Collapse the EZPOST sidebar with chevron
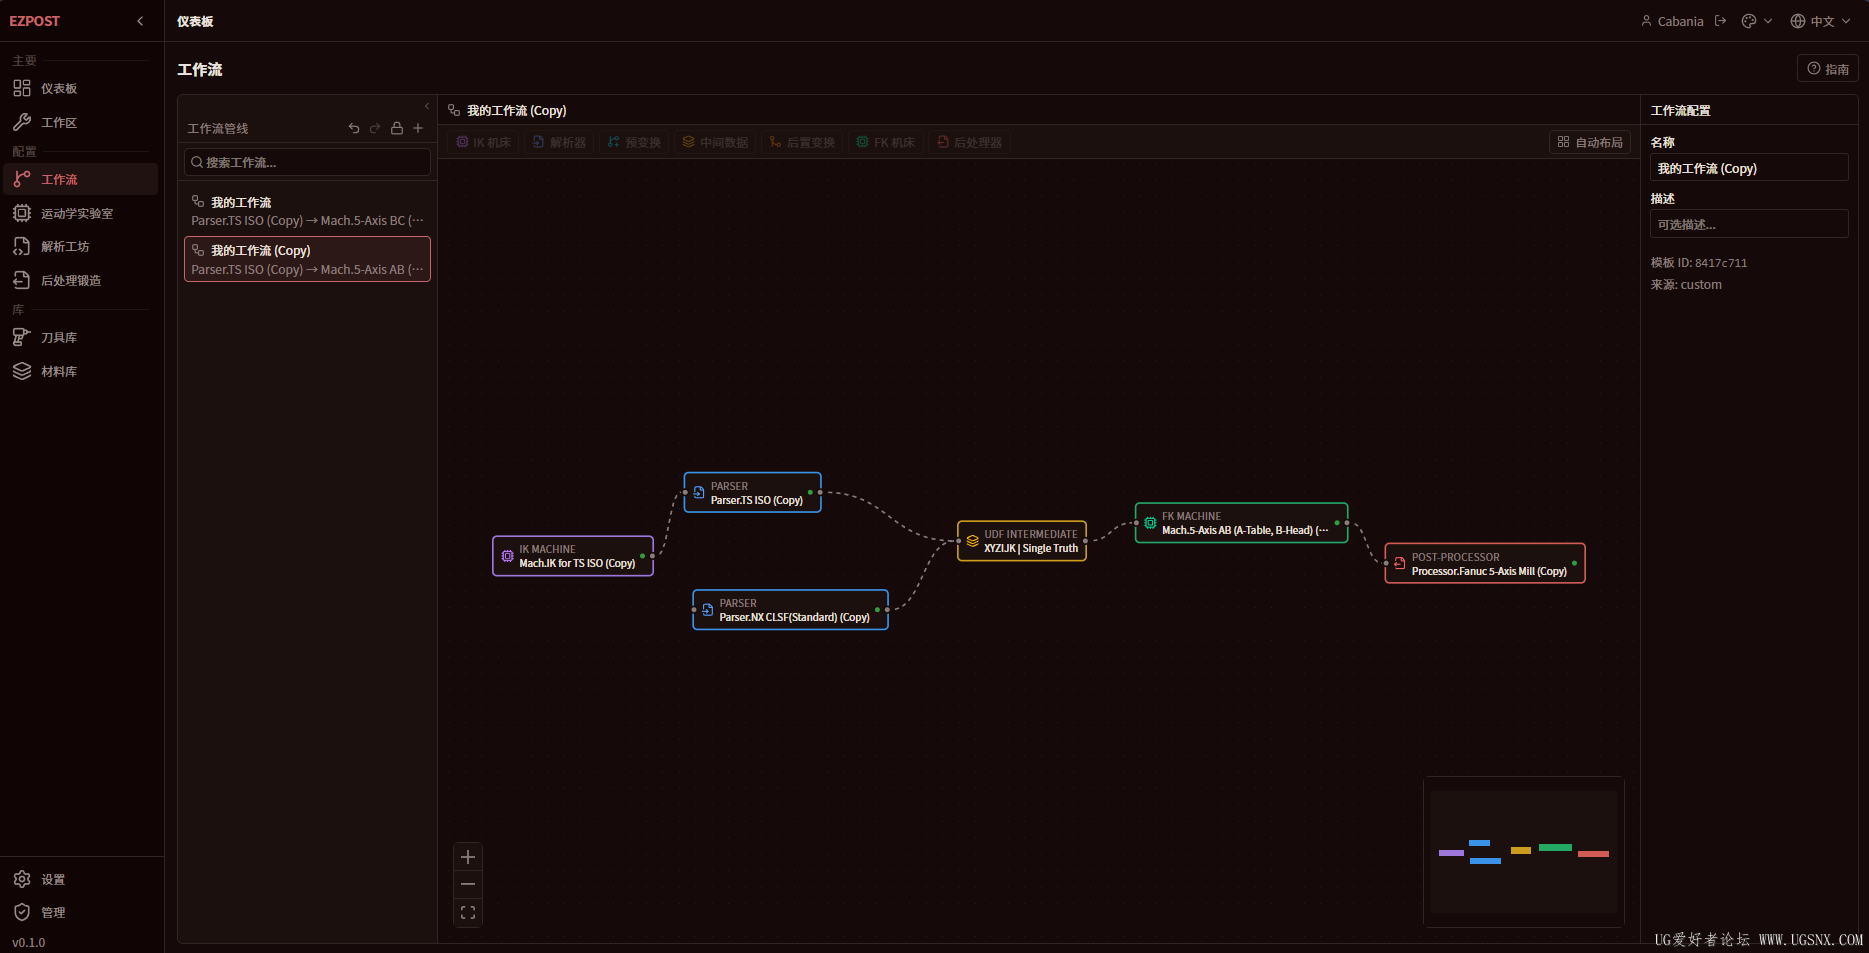Viewport: 1869px width, 953px height. (140, 21)
